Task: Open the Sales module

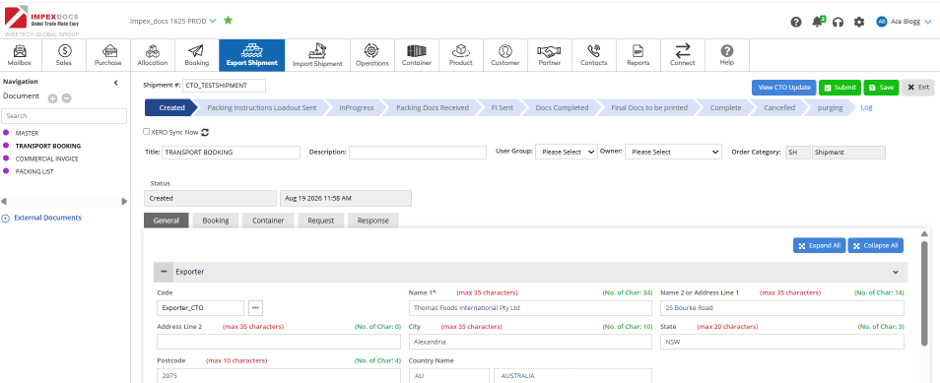Action: click(x=64, y=55)
